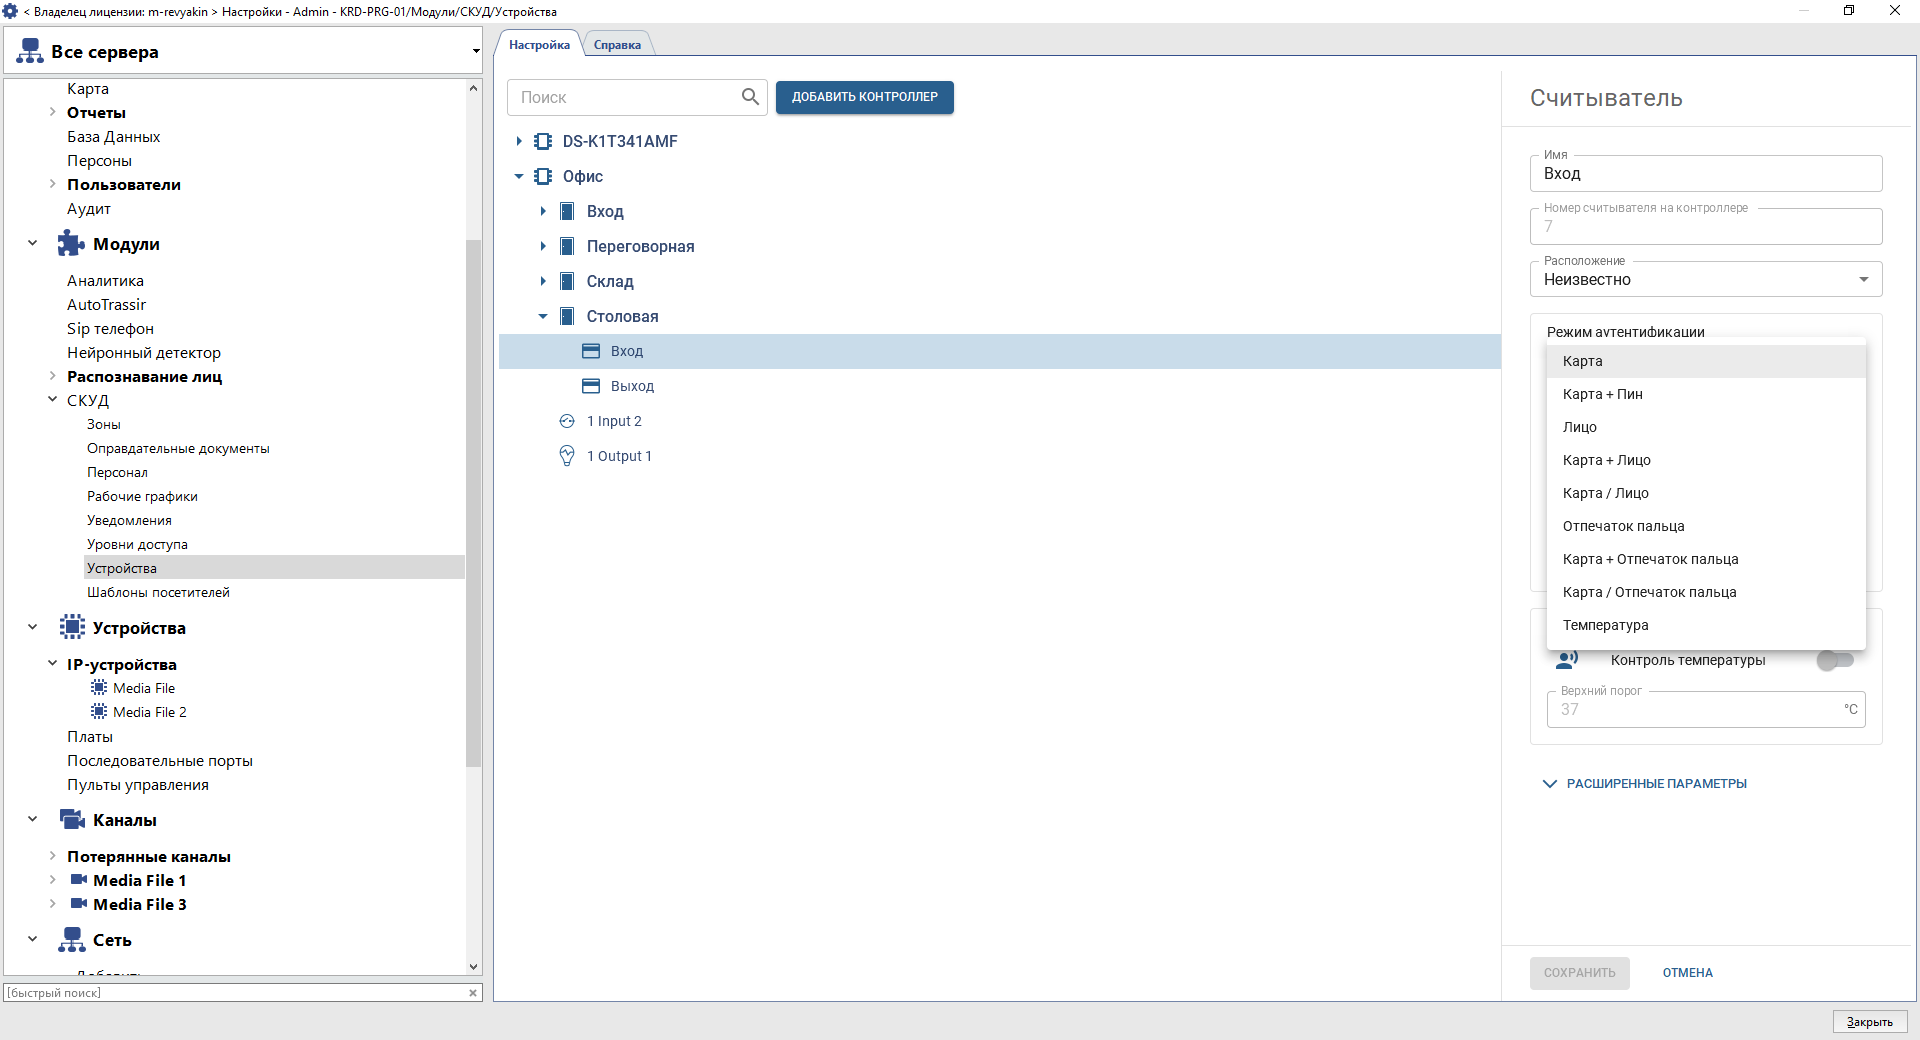Image resolution: width=1920 pixels, height=1040 pixels.
Task: Open Нейронный детектор module
Action: click(144, 352)
